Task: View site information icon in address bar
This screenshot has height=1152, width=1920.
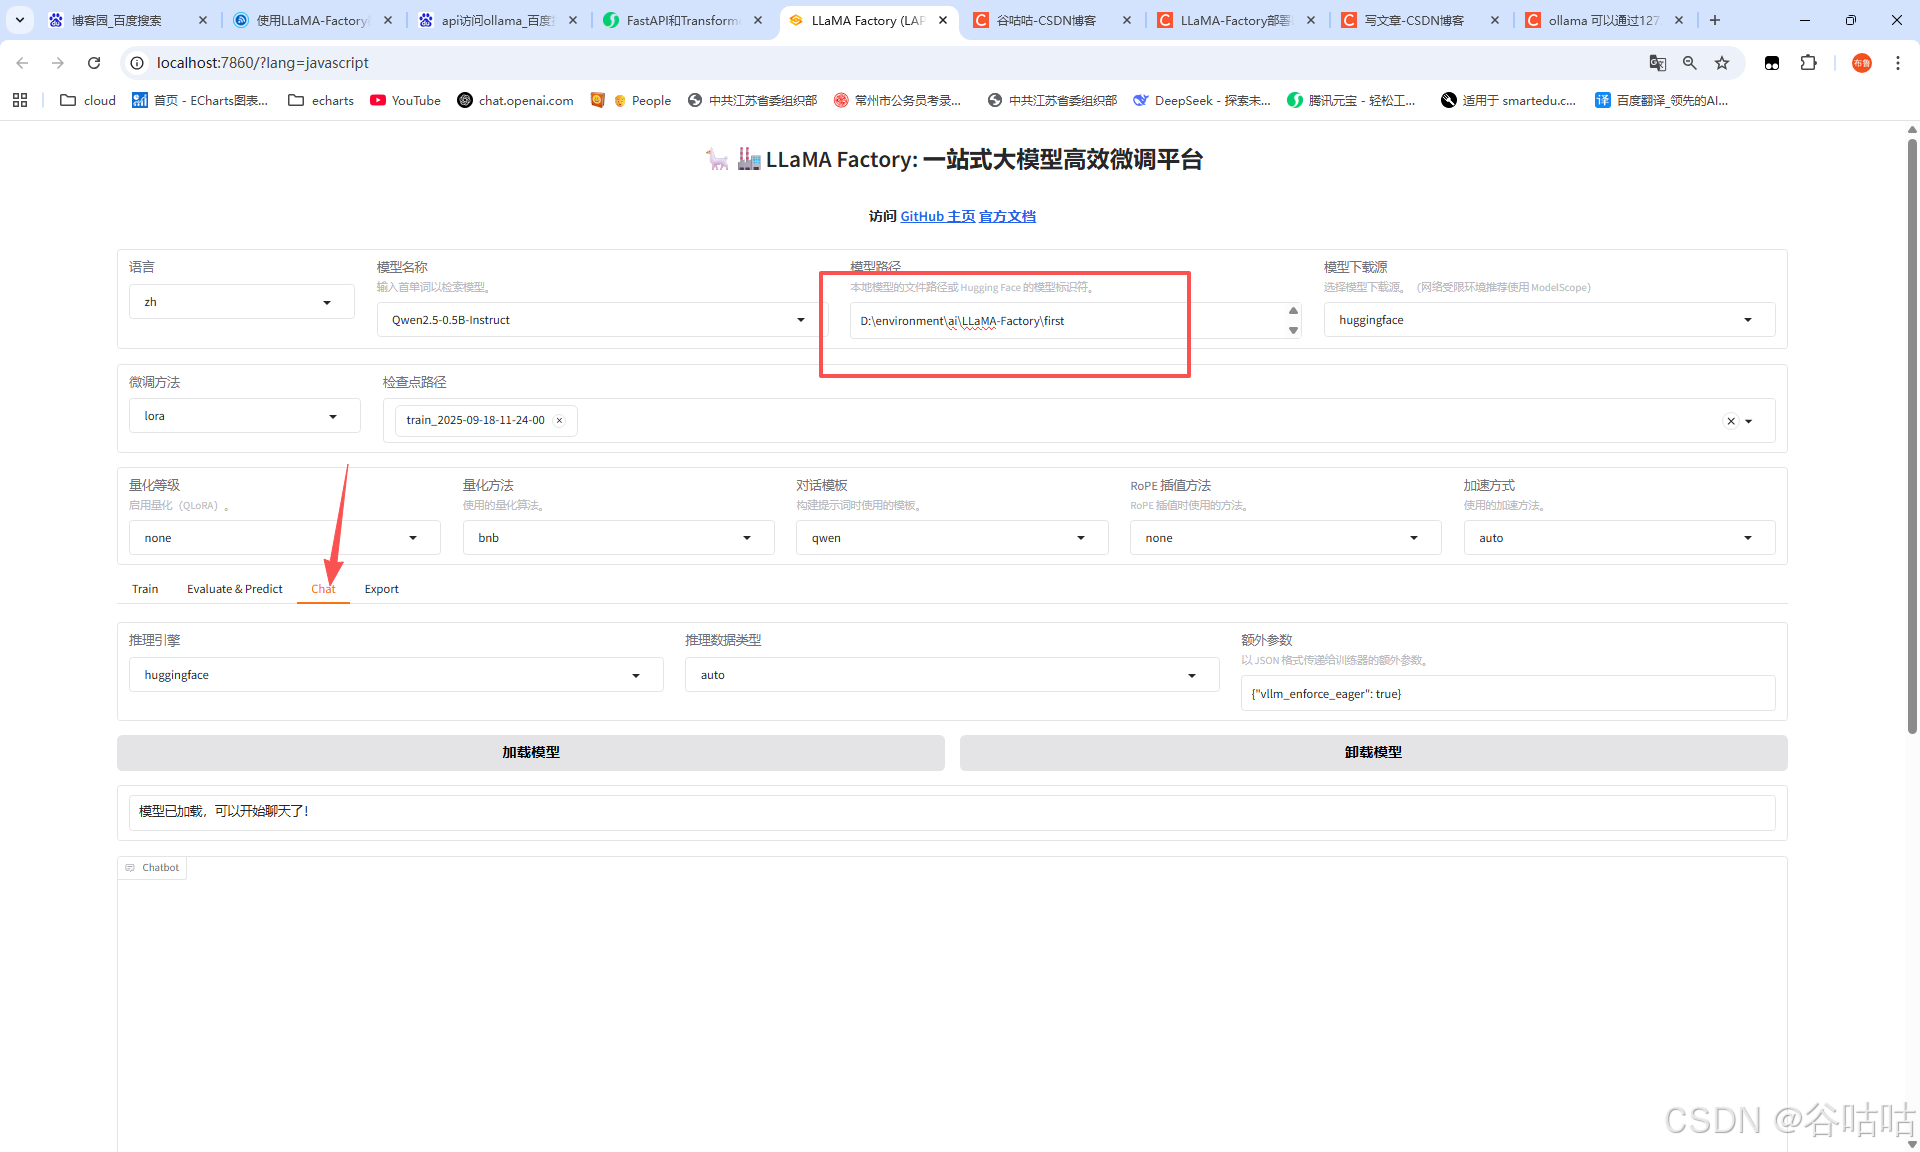Action: pos(137,63)
